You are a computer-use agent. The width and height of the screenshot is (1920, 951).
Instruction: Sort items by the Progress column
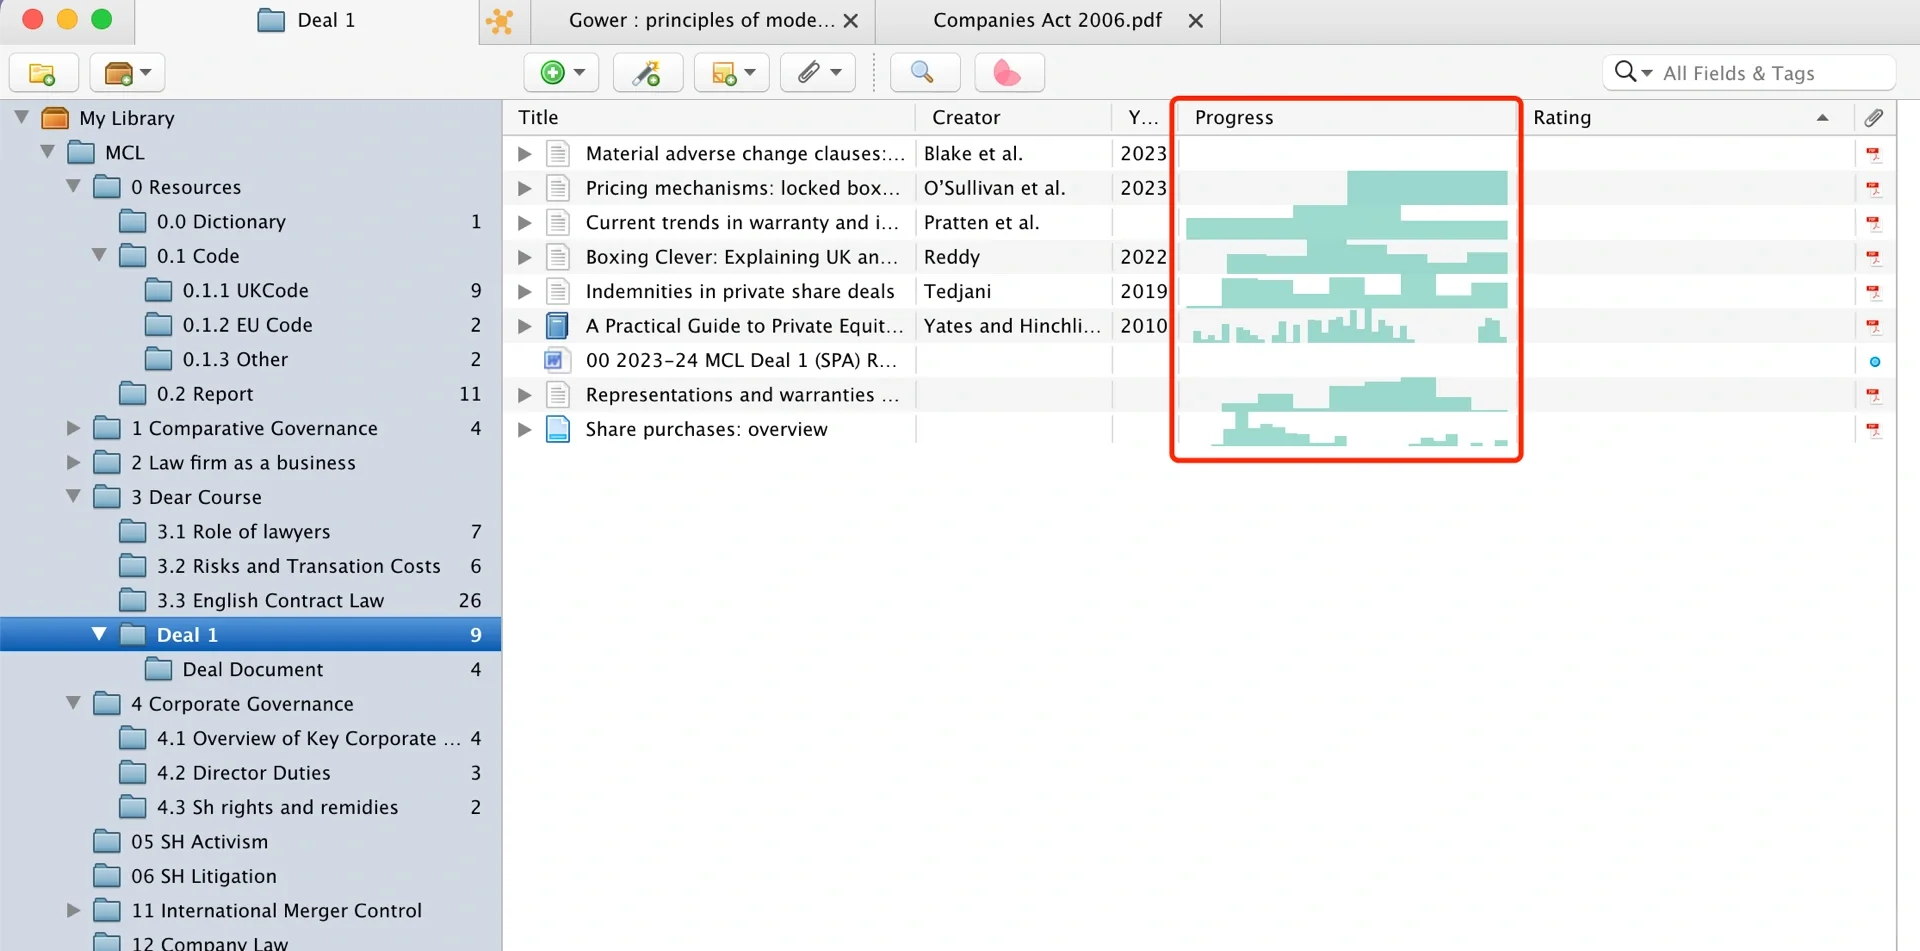point(1346,118)
